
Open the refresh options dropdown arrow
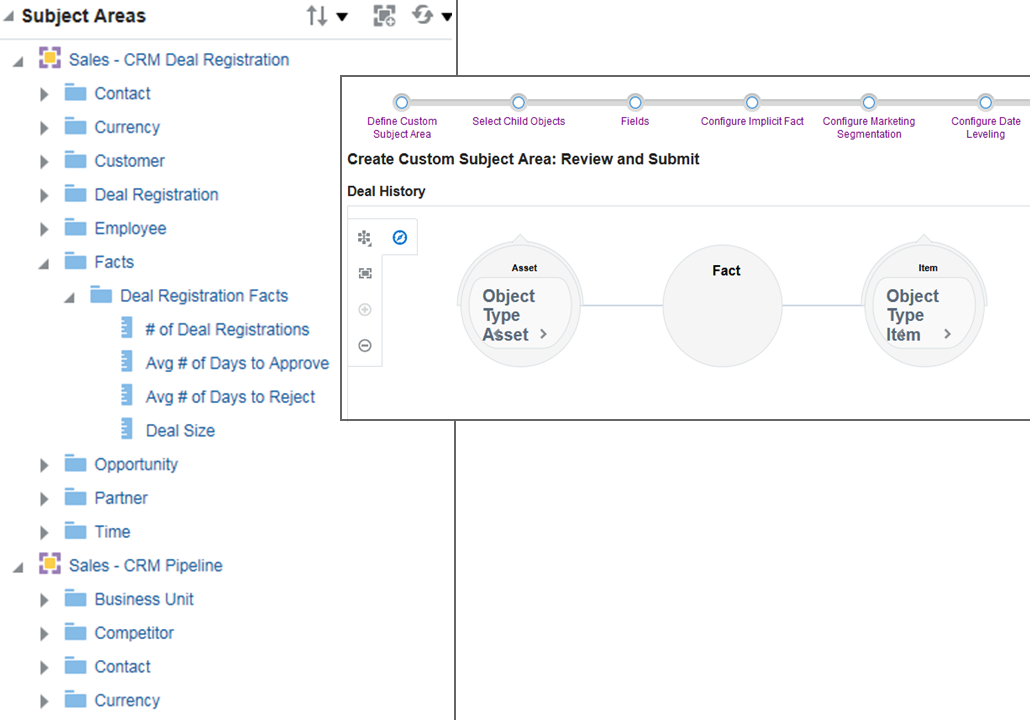445,16
